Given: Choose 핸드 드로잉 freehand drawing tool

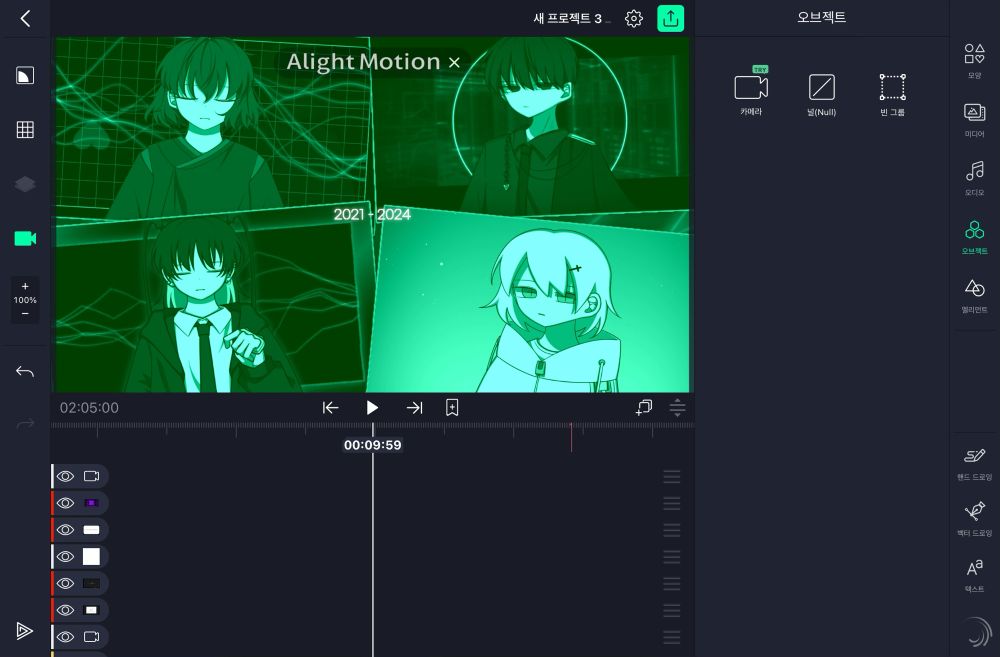Looking at the screenshot, I should [x=974, y=464].
